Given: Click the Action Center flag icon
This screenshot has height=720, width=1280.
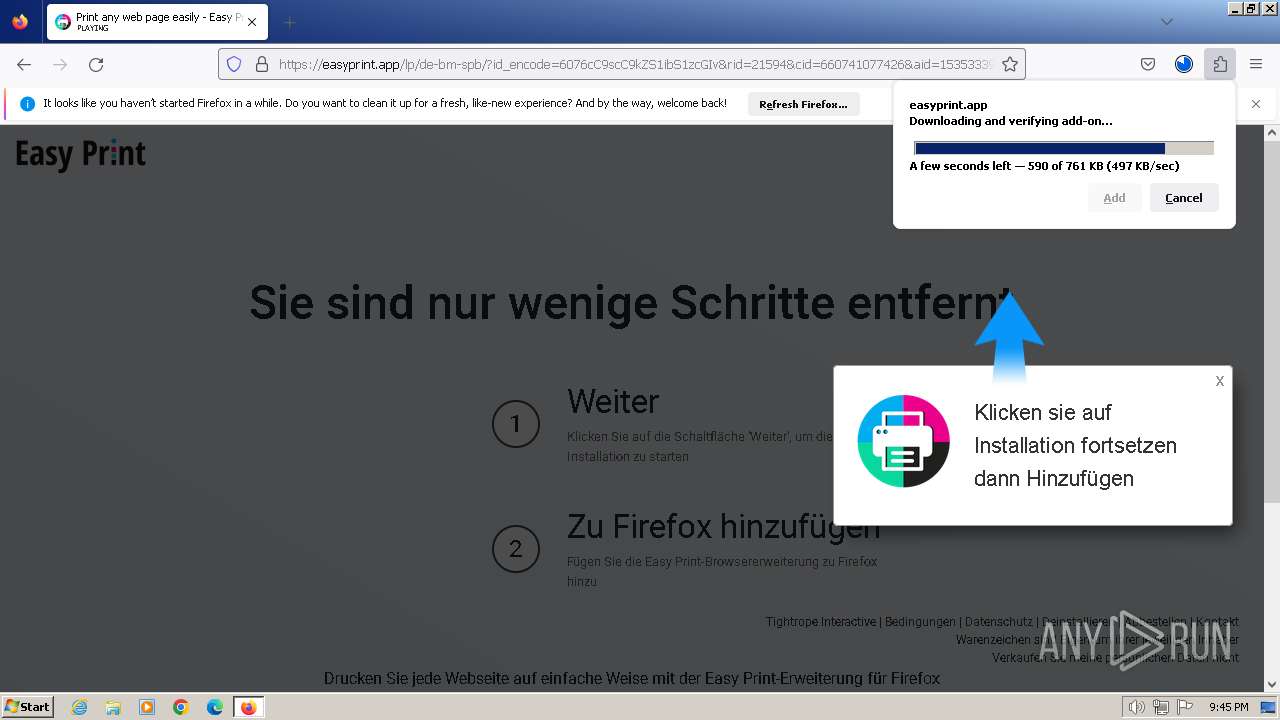Looking at the screenshot, I should 1185,707.
